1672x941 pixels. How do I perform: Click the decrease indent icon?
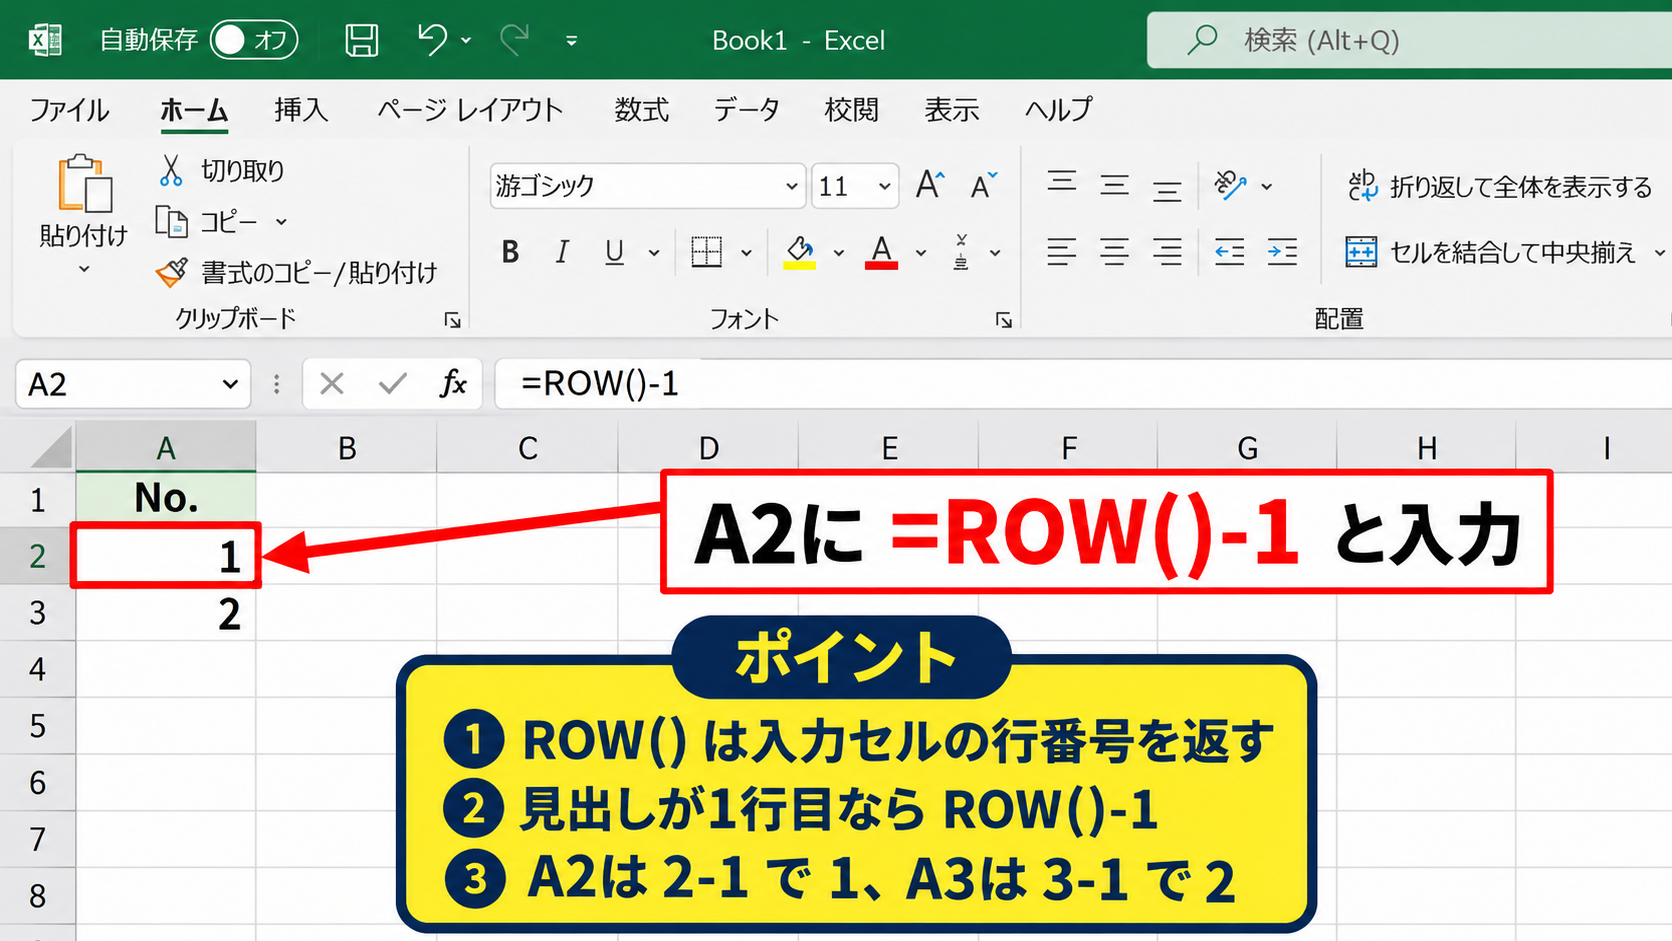click(1229, 252)
